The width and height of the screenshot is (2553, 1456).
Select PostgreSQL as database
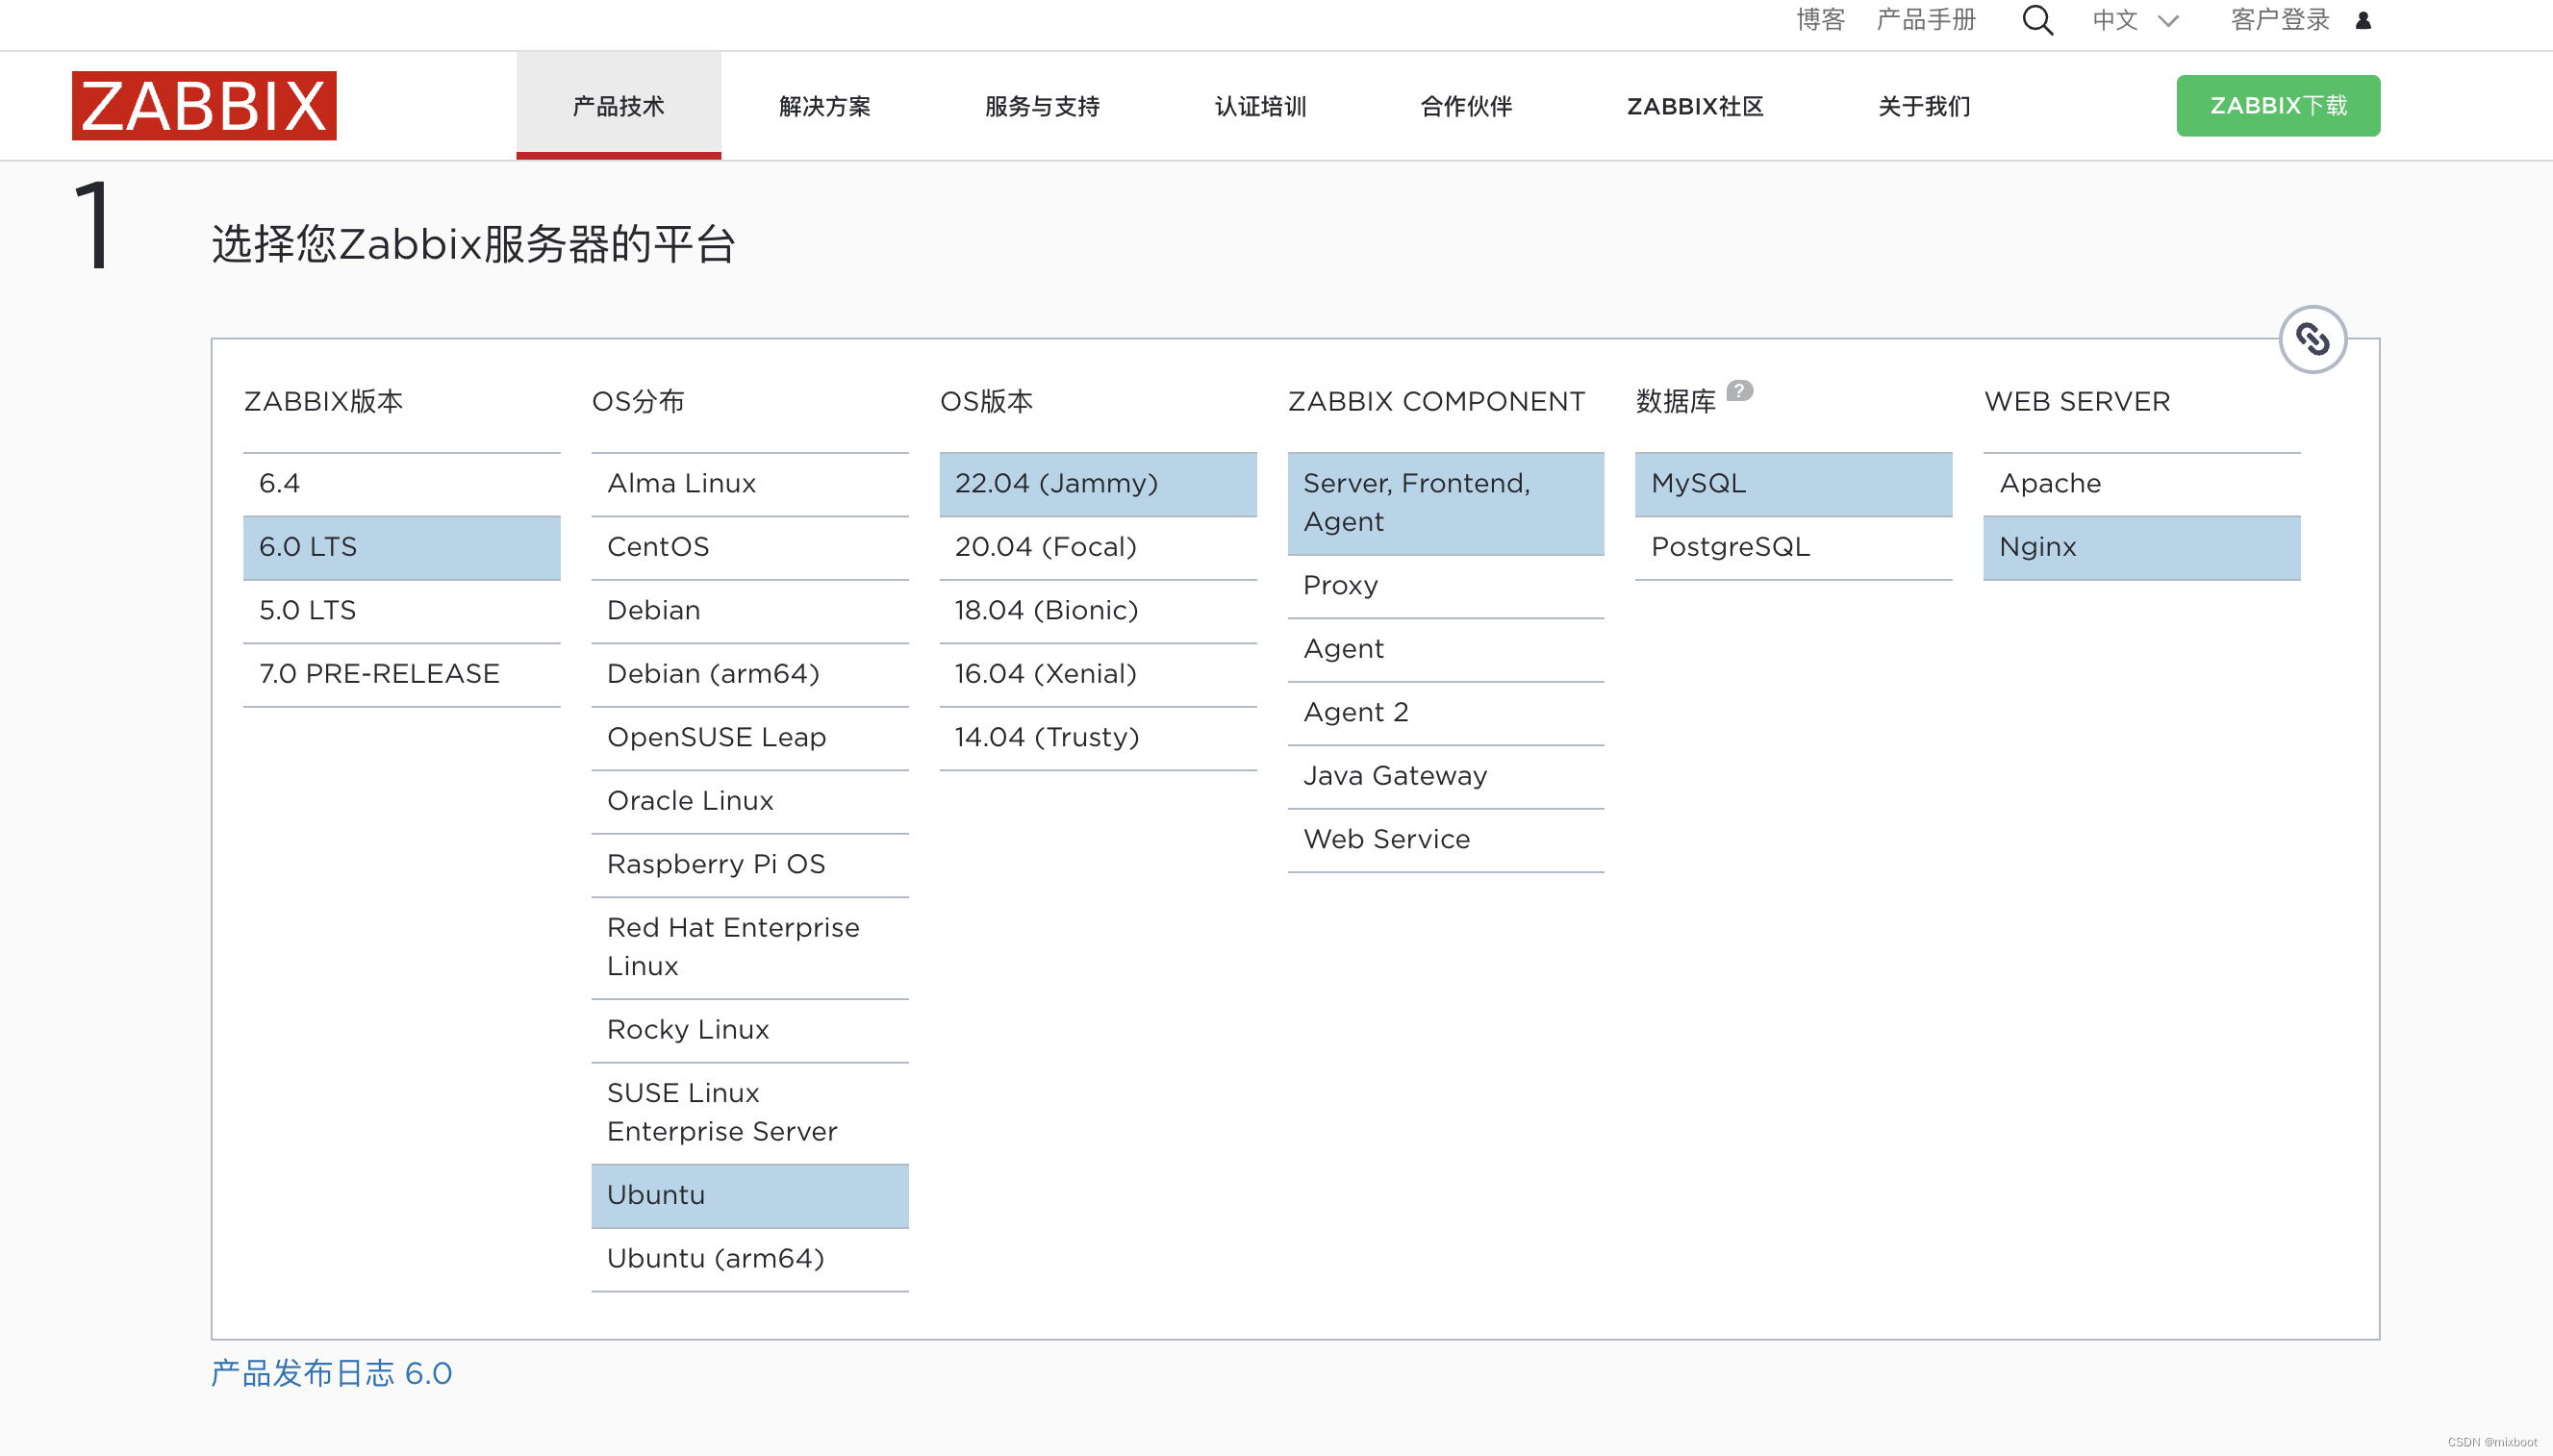(x=1731, y=545)
